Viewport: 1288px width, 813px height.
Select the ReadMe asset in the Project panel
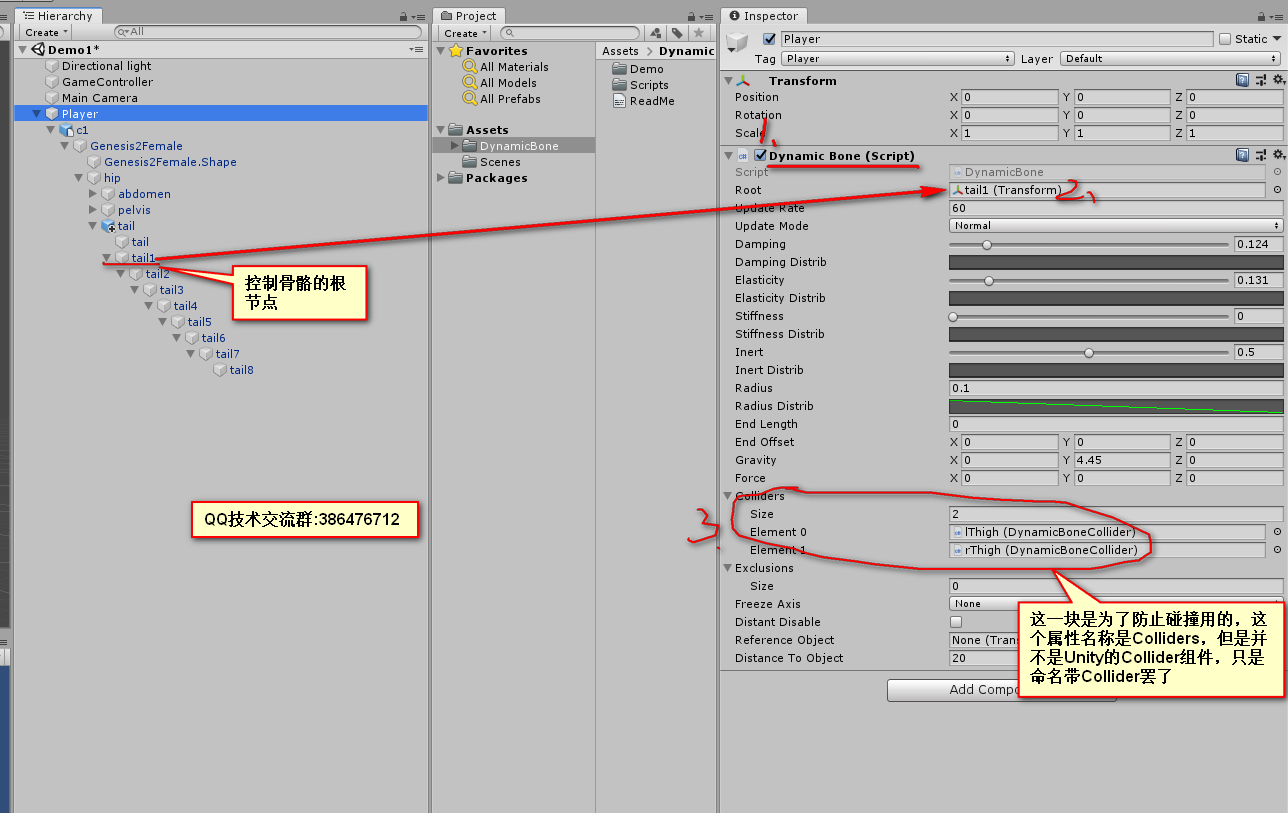(651, 100)
